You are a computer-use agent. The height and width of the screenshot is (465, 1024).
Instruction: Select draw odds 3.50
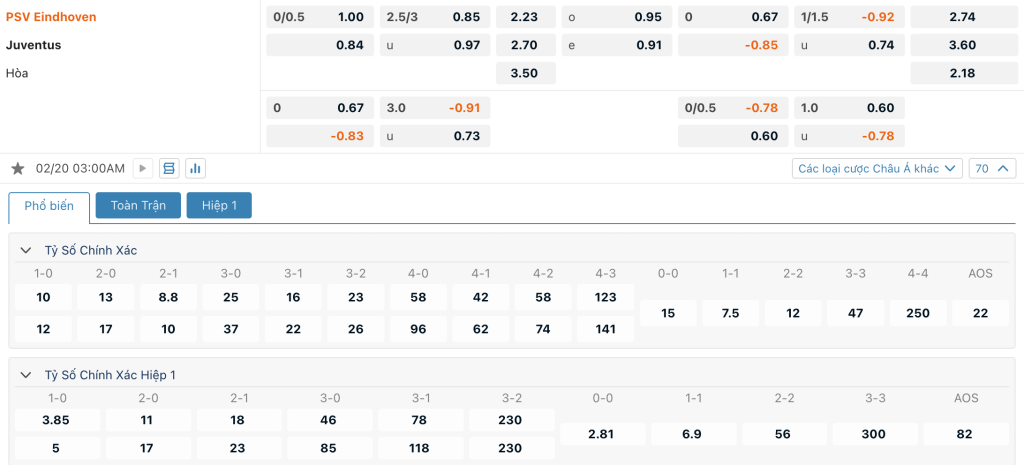(525, 73)
